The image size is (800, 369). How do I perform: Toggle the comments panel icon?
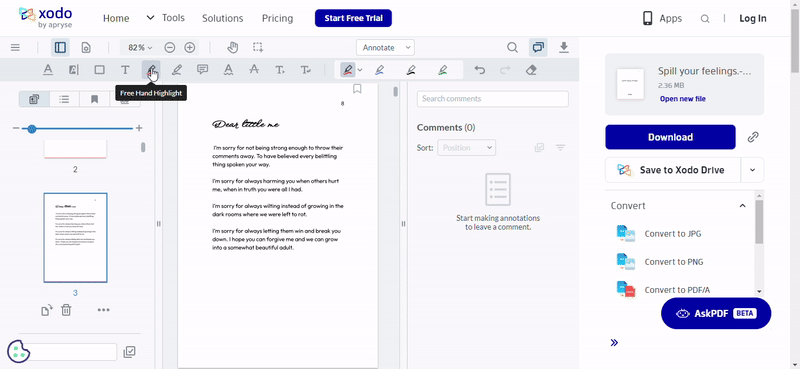pos(538,47)
